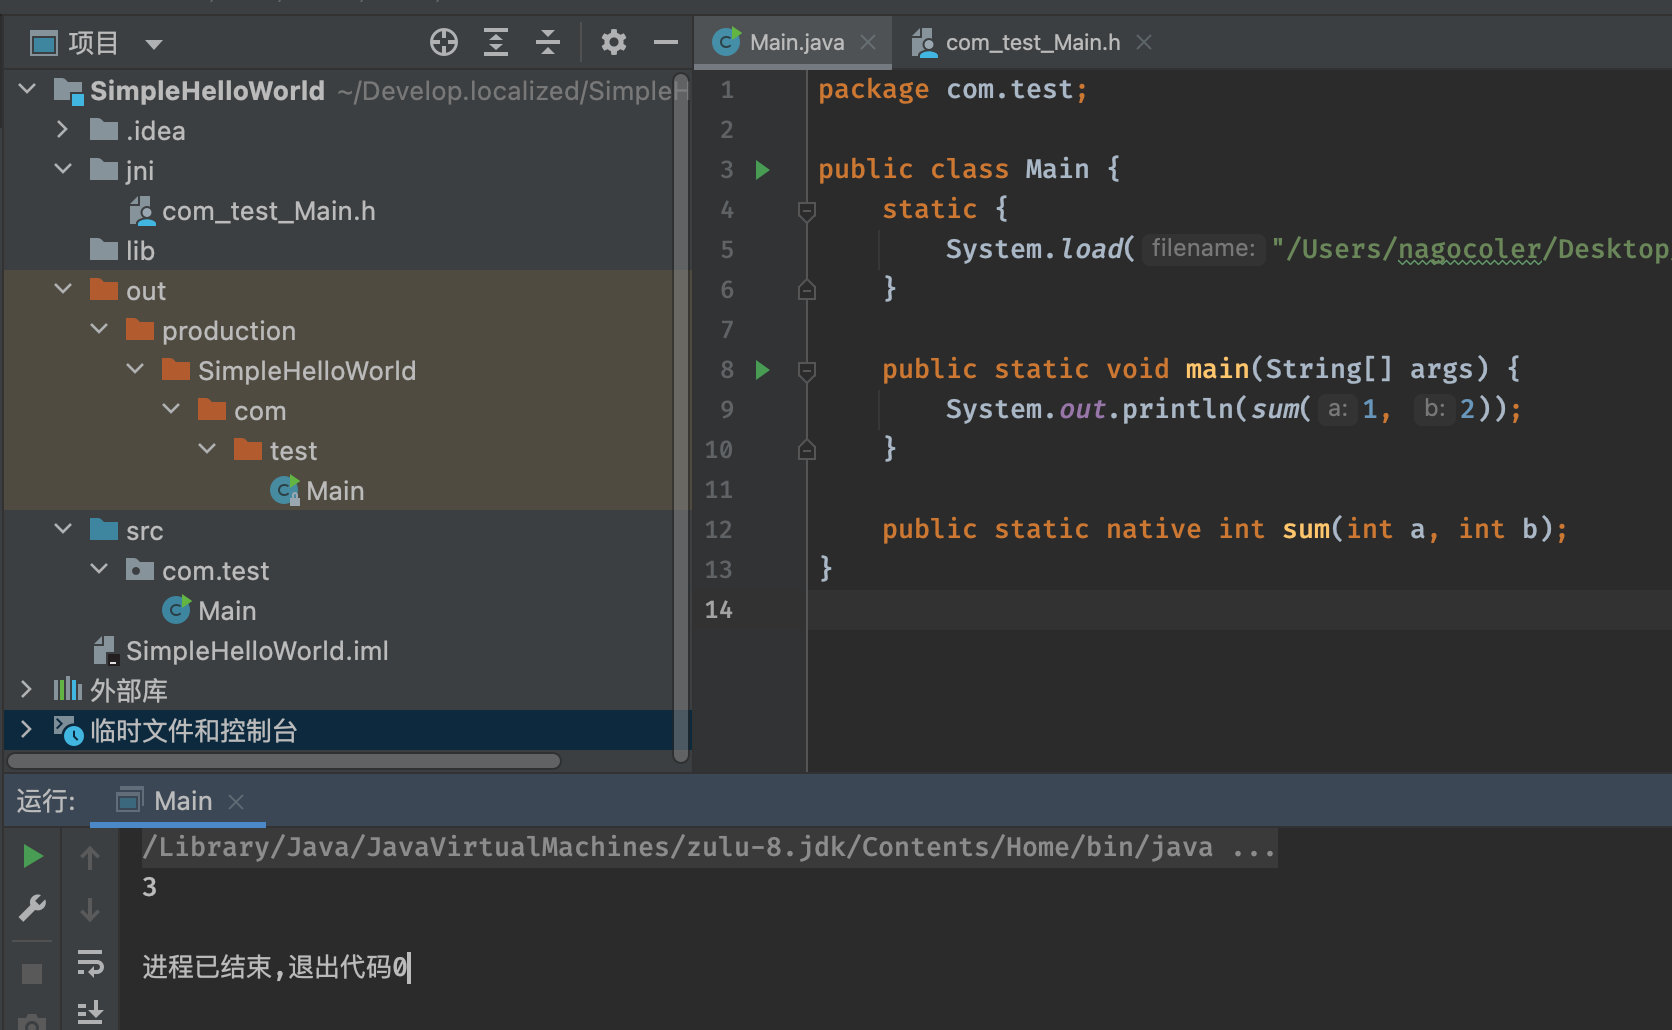Toggle soft-wrap in run console

(90, 963)
